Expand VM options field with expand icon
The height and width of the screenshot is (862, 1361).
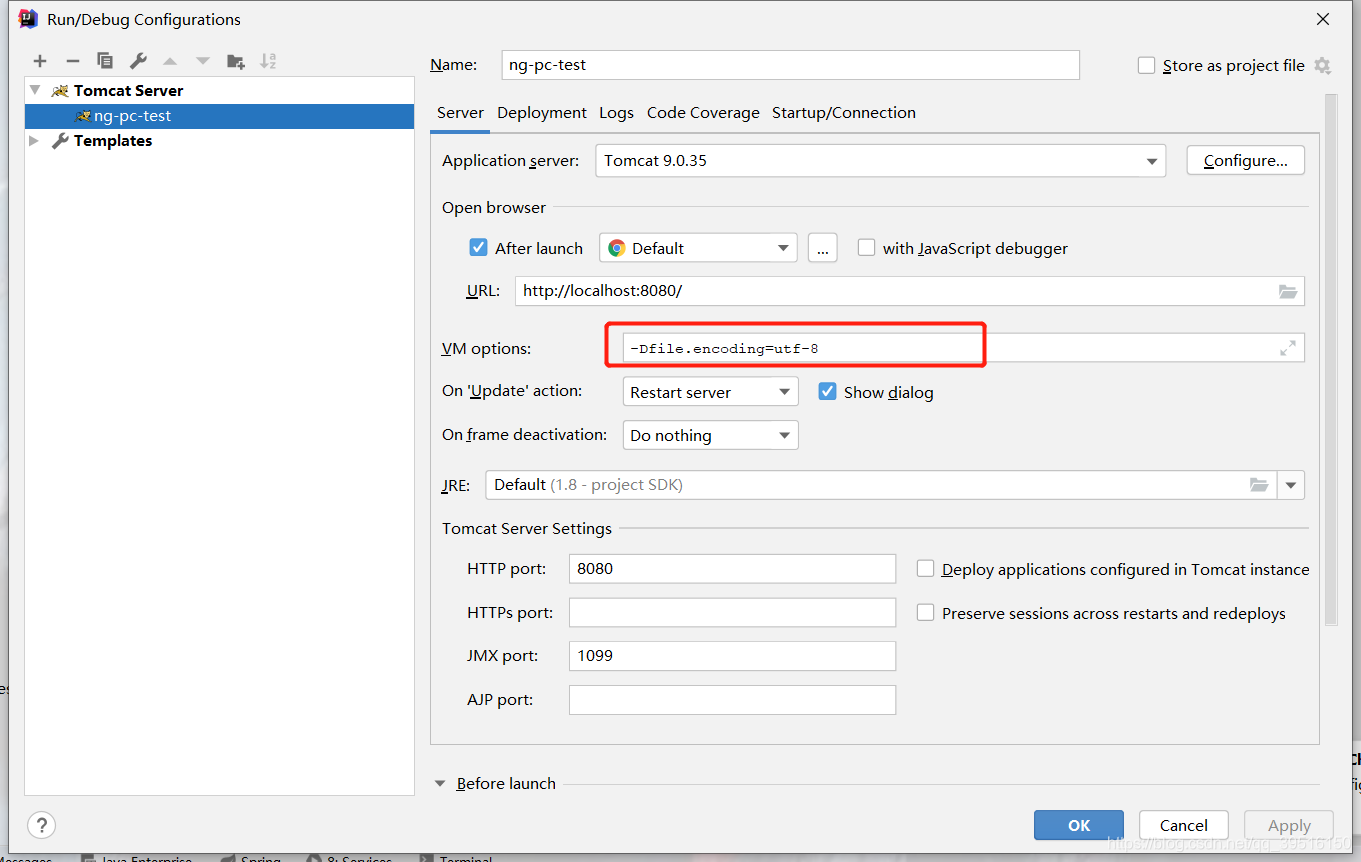1288,348
